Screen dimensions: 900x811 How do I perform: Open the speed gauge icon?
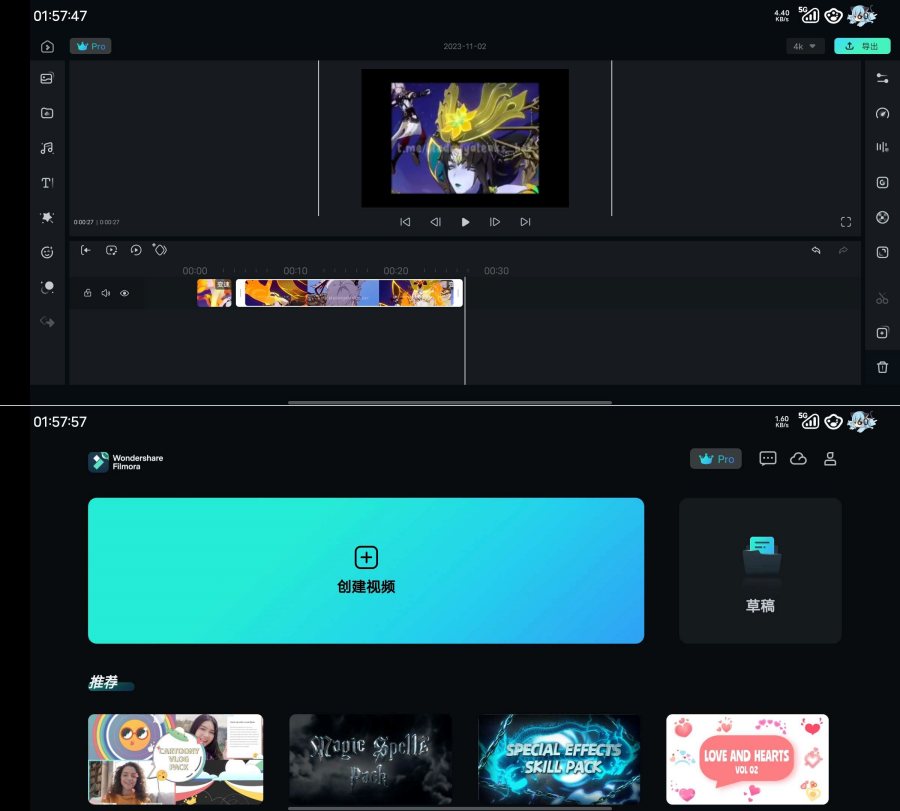pos(882,113)
